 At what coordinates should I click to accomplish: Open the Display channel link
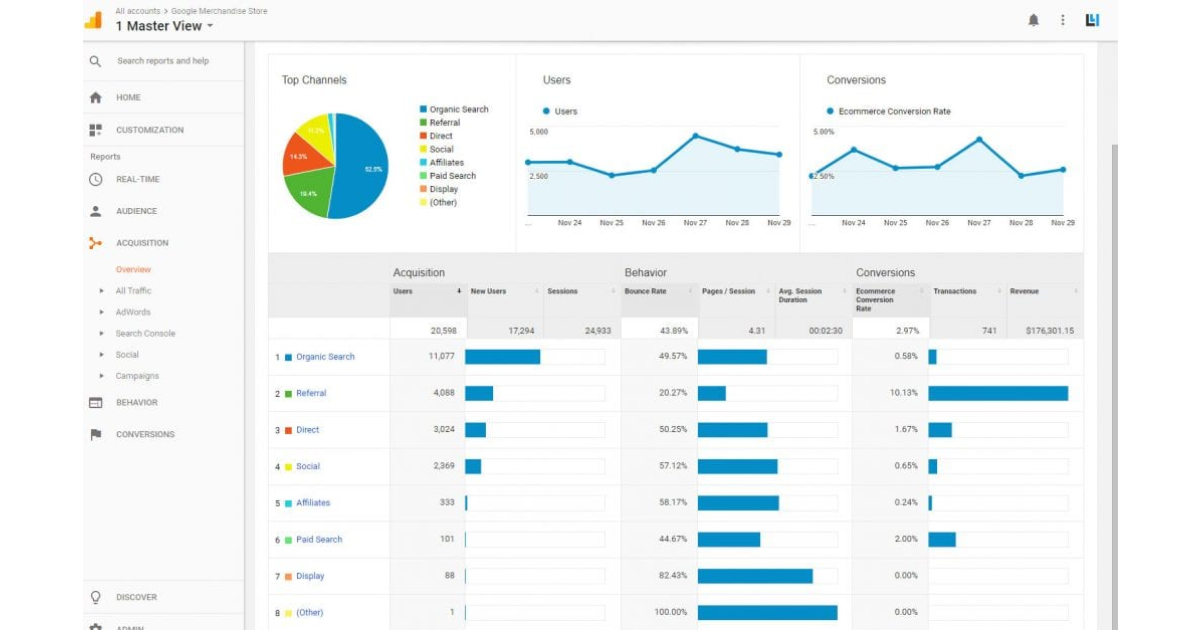310,576
